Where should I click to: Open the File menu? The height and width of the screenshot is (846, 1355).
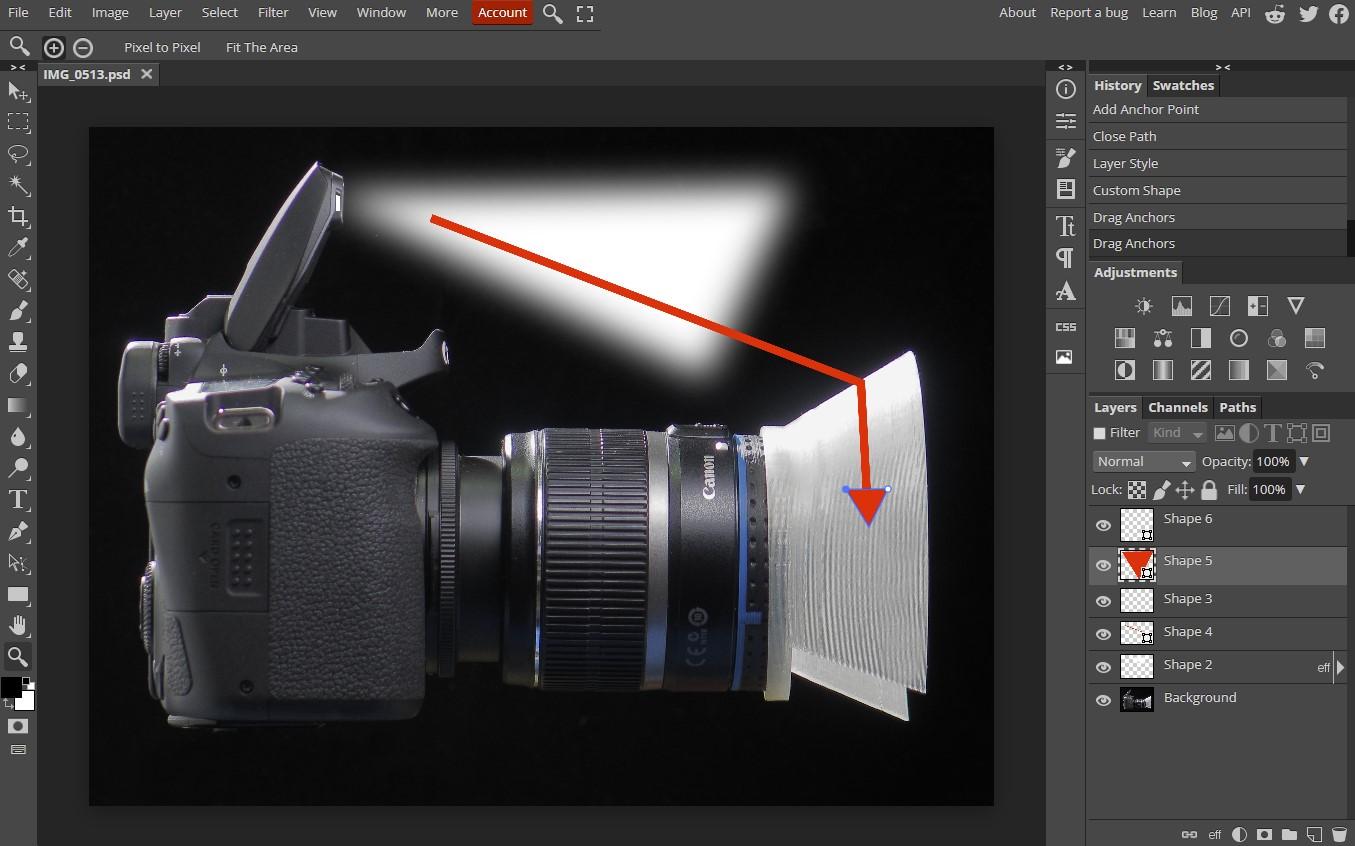click(x=18, y=12)
